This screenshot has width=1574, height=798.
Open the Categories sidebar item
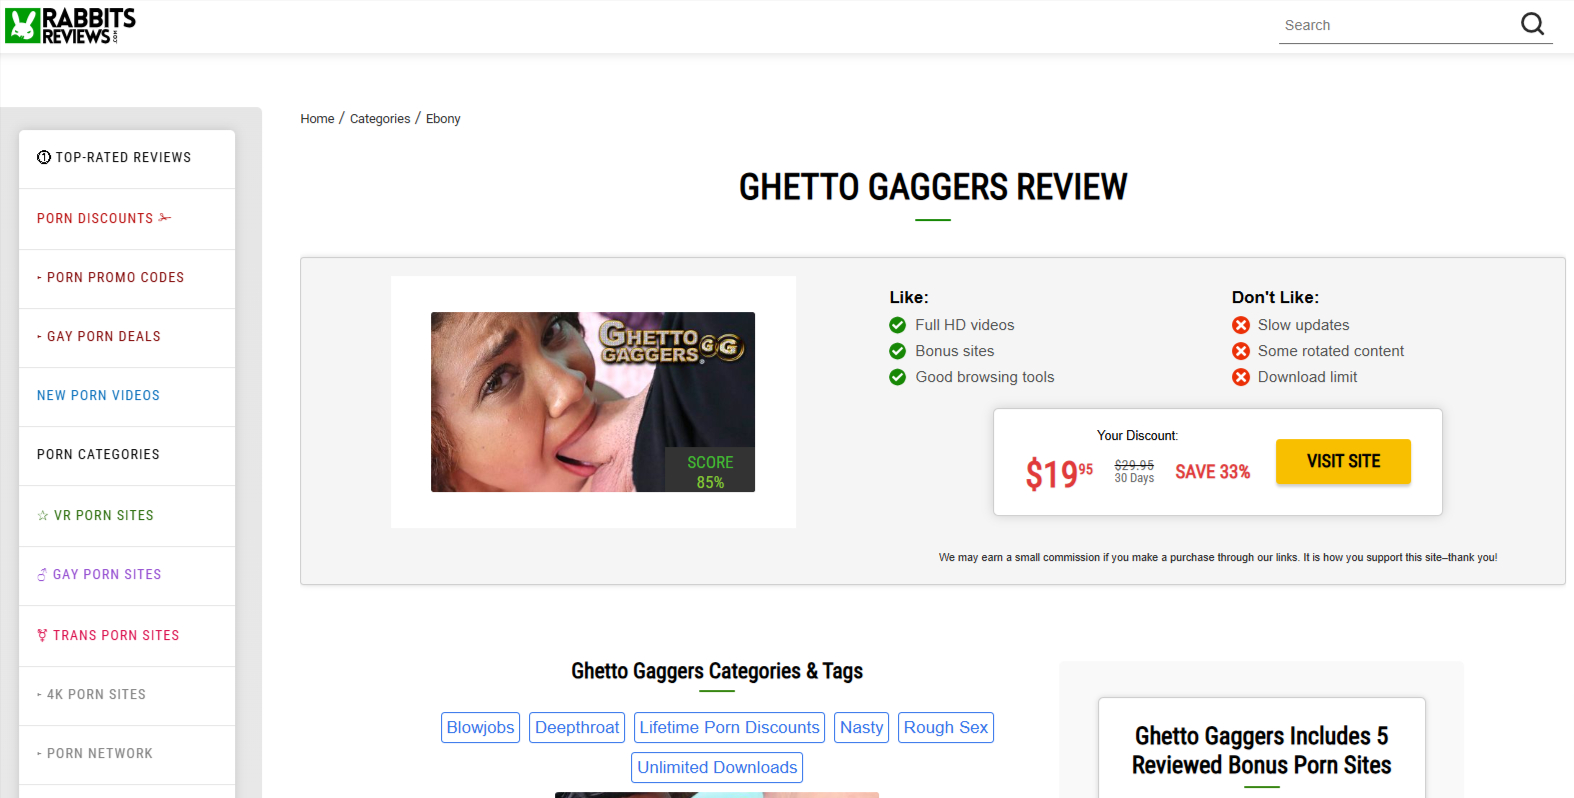point(127,455)
